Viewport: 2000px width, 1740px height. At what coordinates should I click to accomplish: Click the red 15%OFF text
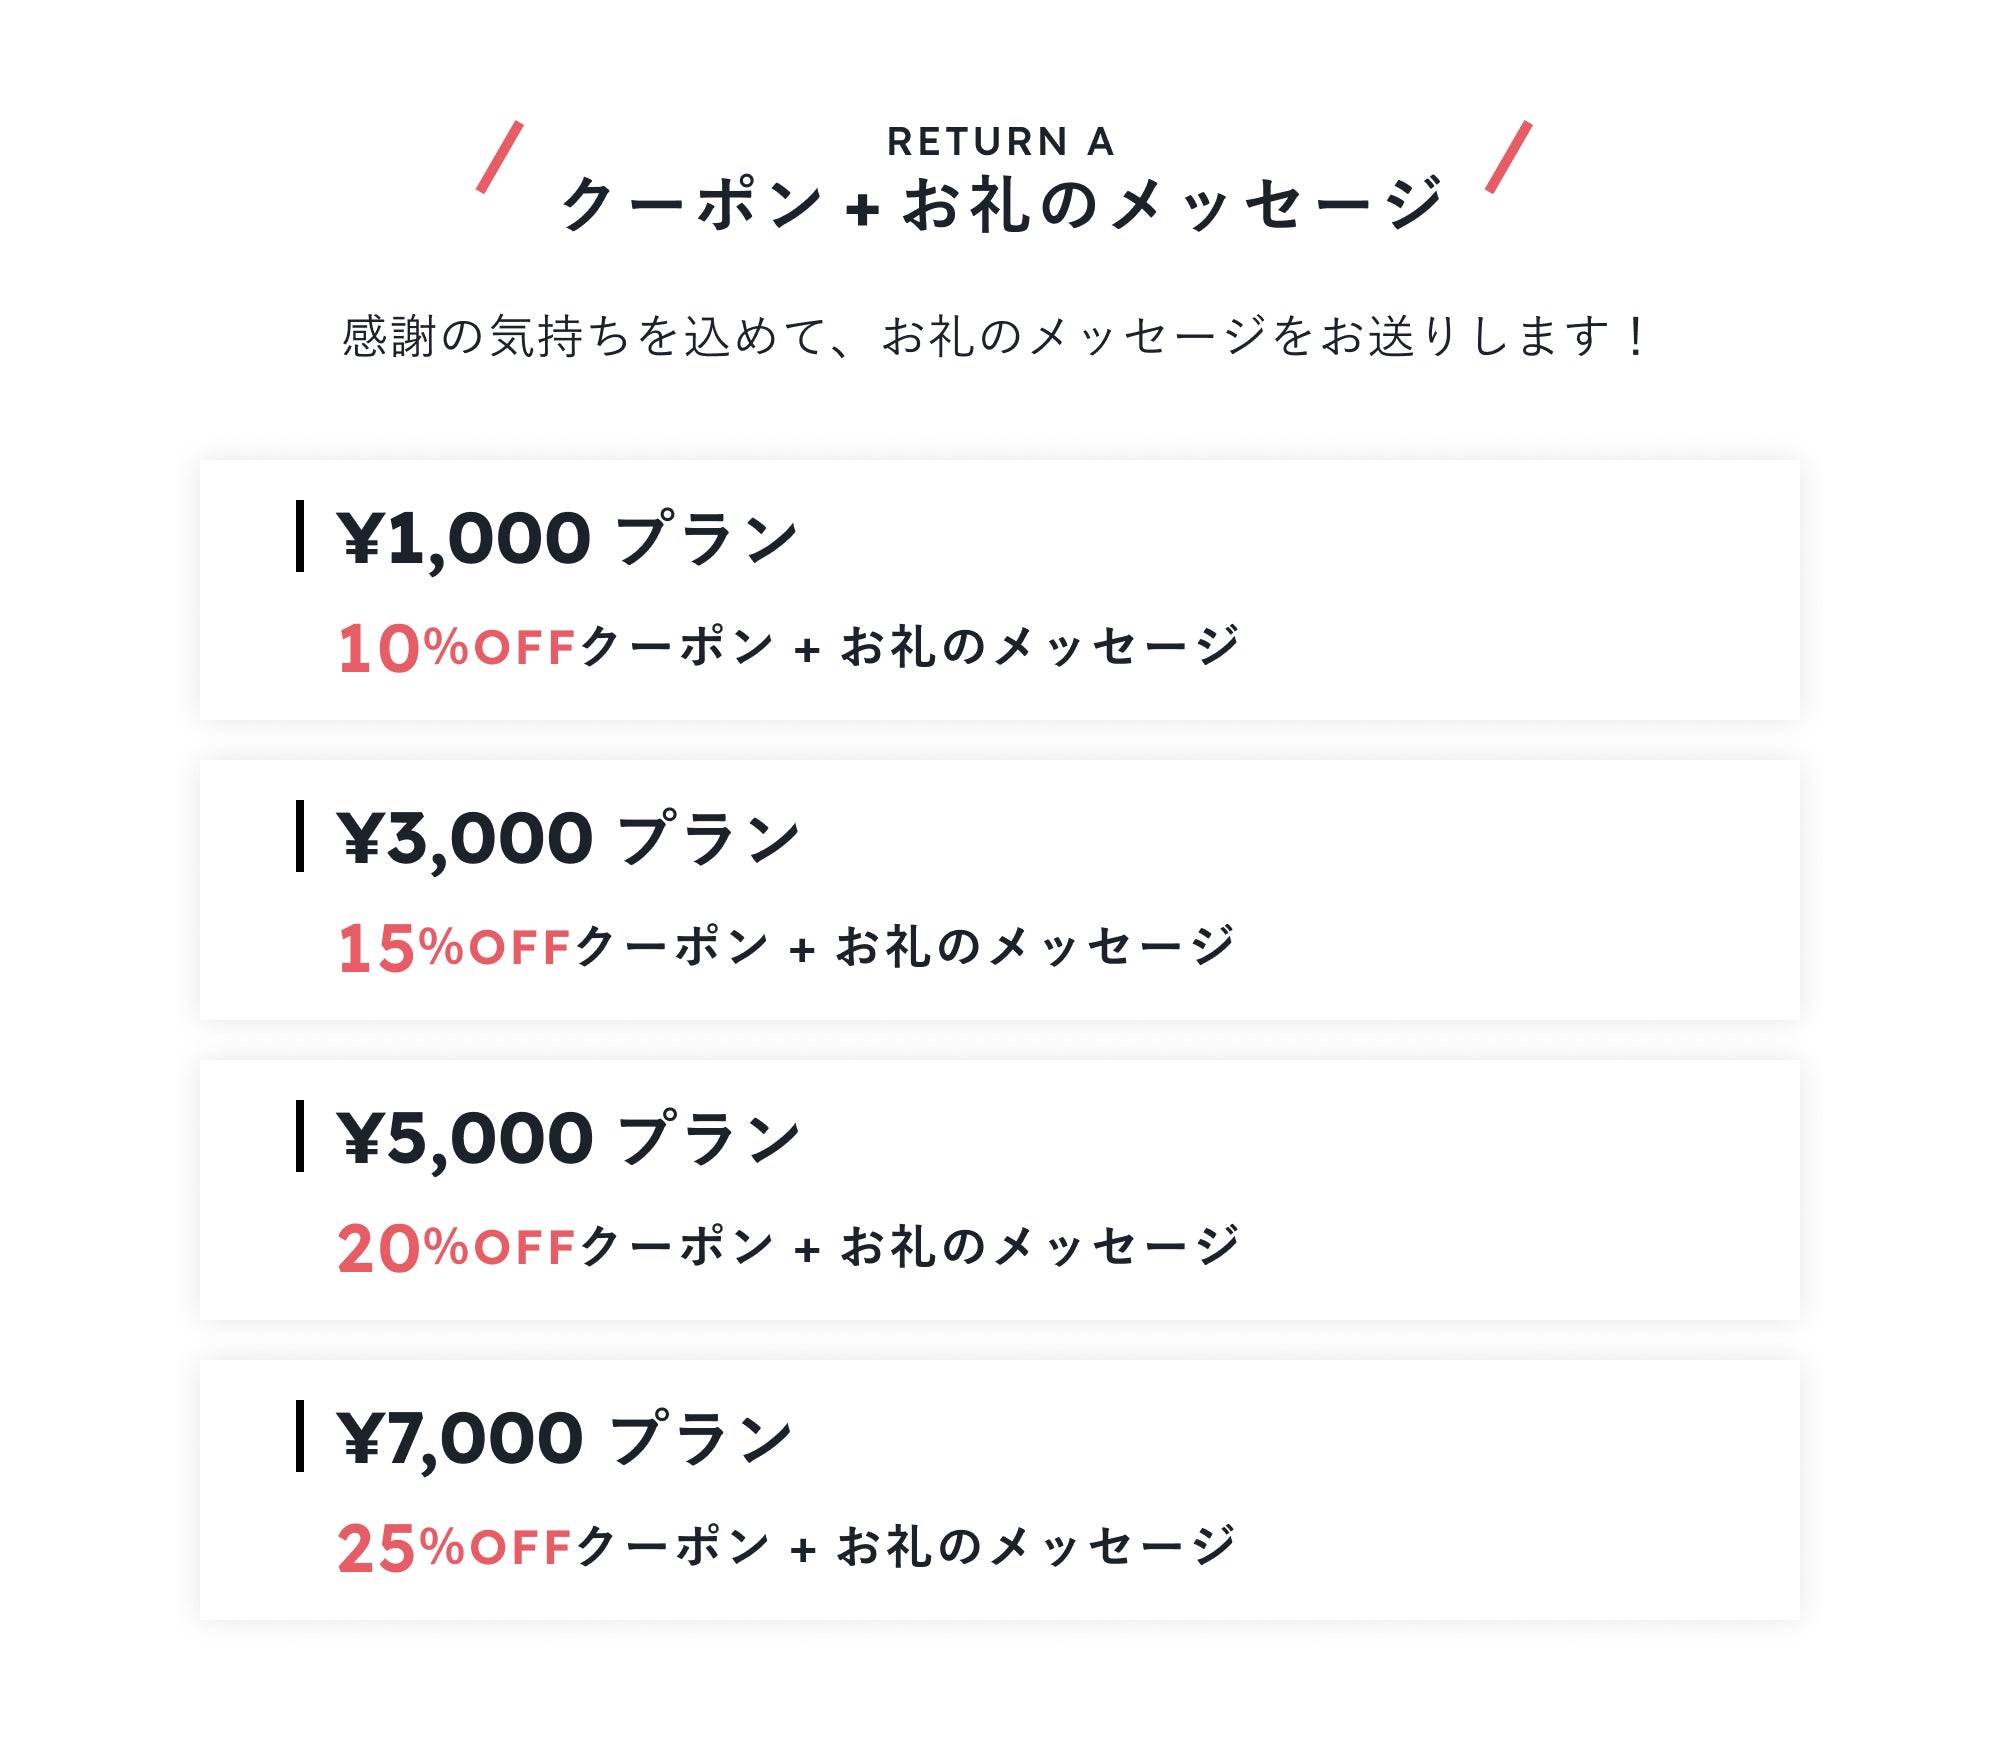(454, 948)
